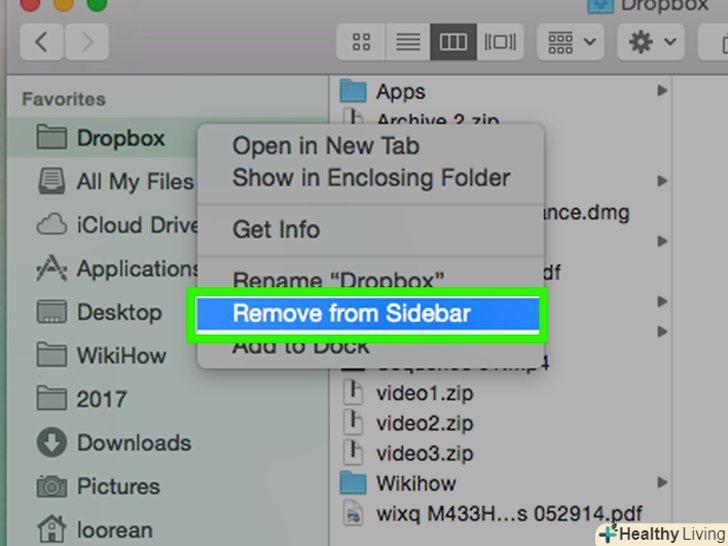Screen dimensions: 728x546
Task: Switch to list view in toolbar
Action: click(x=408, y=42)
